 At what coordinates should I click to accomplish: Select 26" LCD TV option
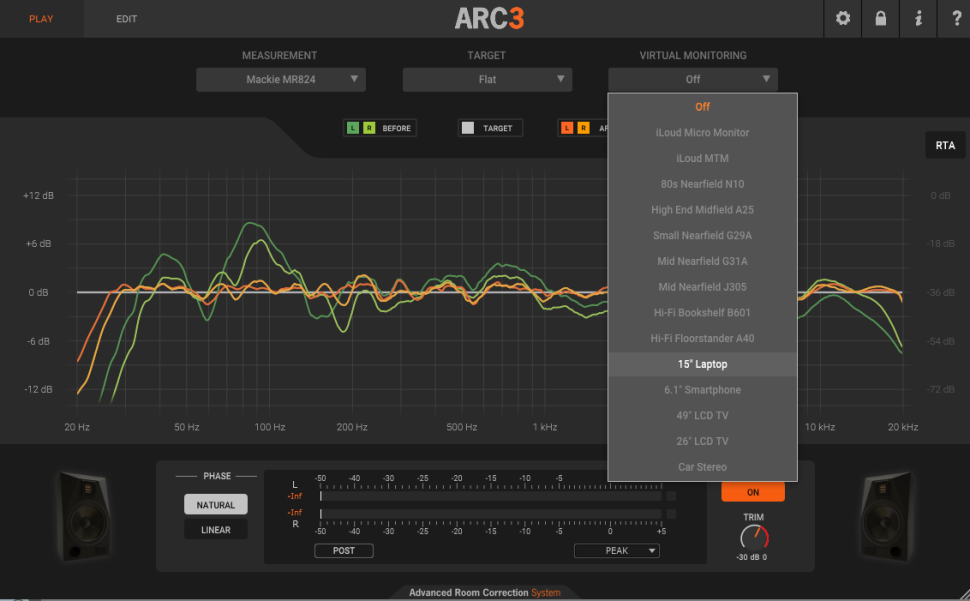(x=702, y=441)
